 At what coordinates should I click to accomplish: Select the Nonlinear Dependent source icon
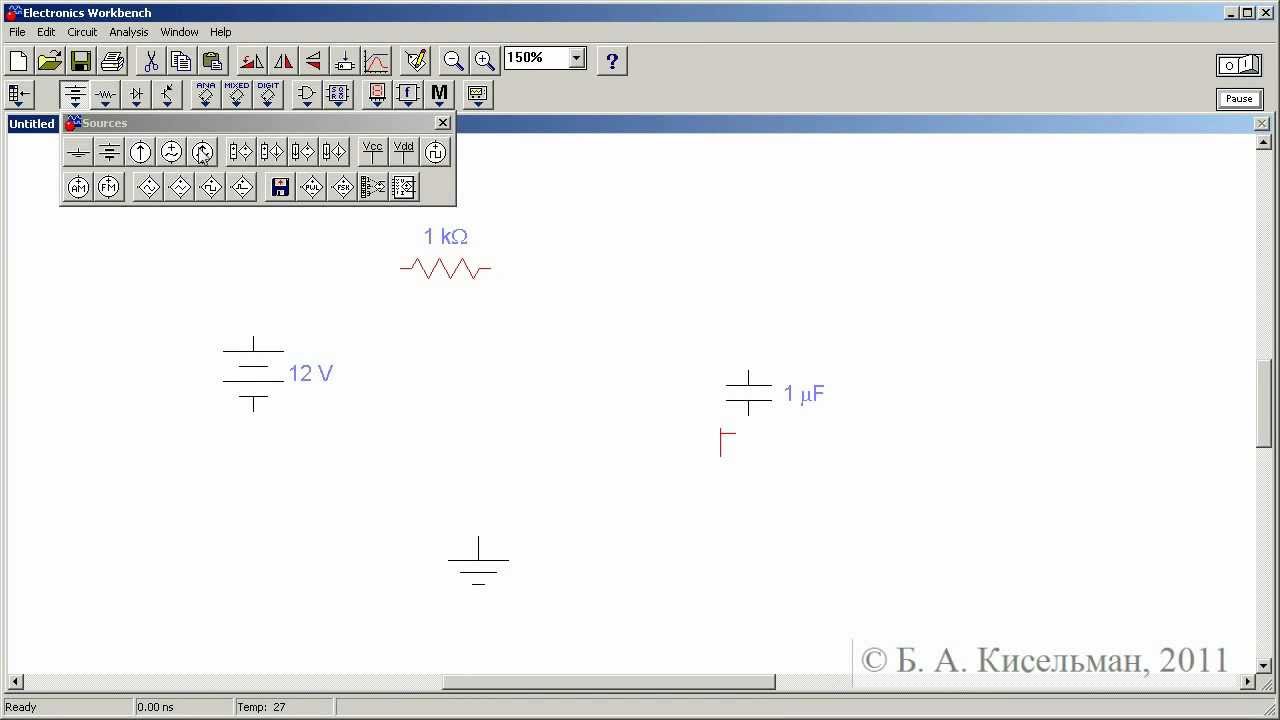(404, 187)
